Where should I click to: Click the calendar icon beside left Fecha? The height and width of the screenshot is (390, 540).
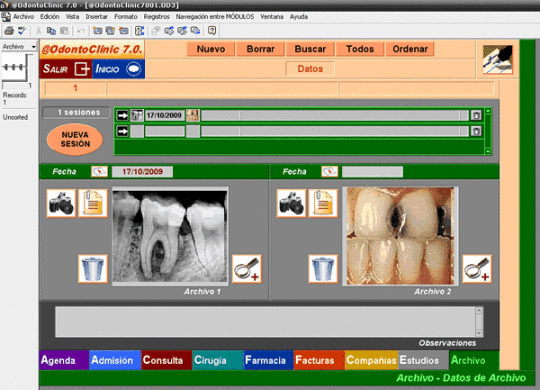pyautogui.click(x=100, y=171)
